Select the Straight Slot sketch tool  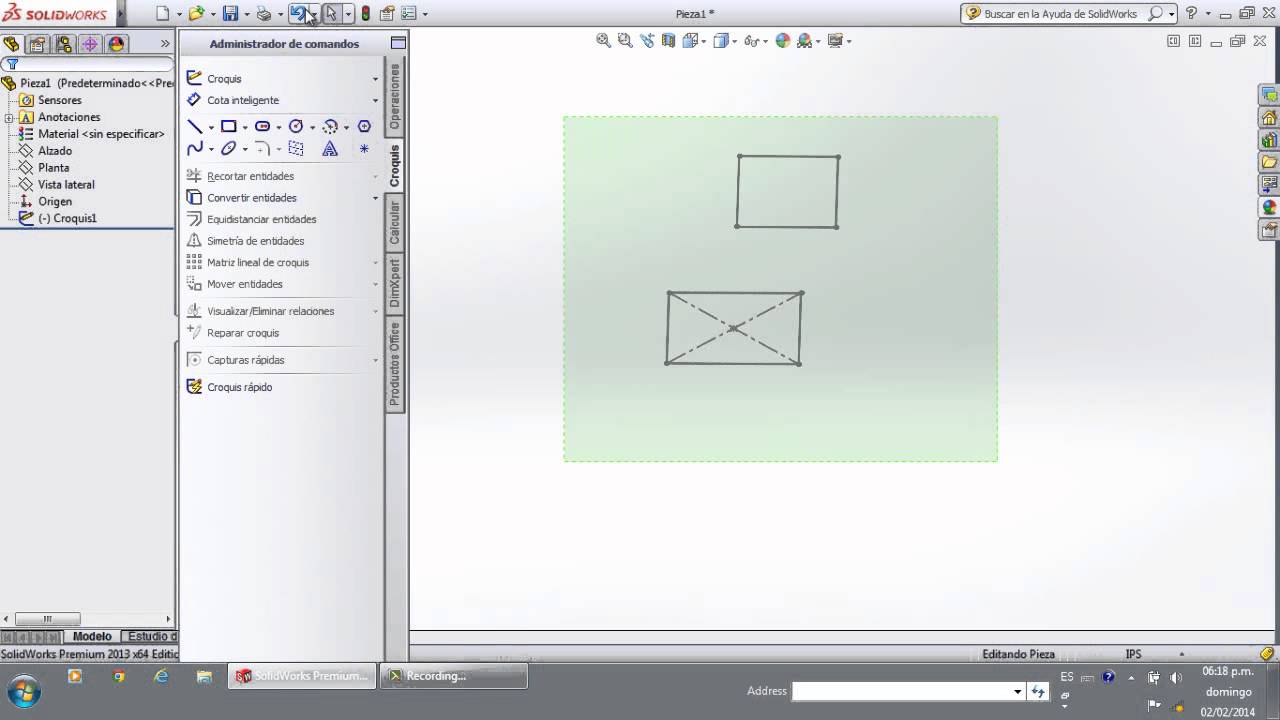point(262,127)
